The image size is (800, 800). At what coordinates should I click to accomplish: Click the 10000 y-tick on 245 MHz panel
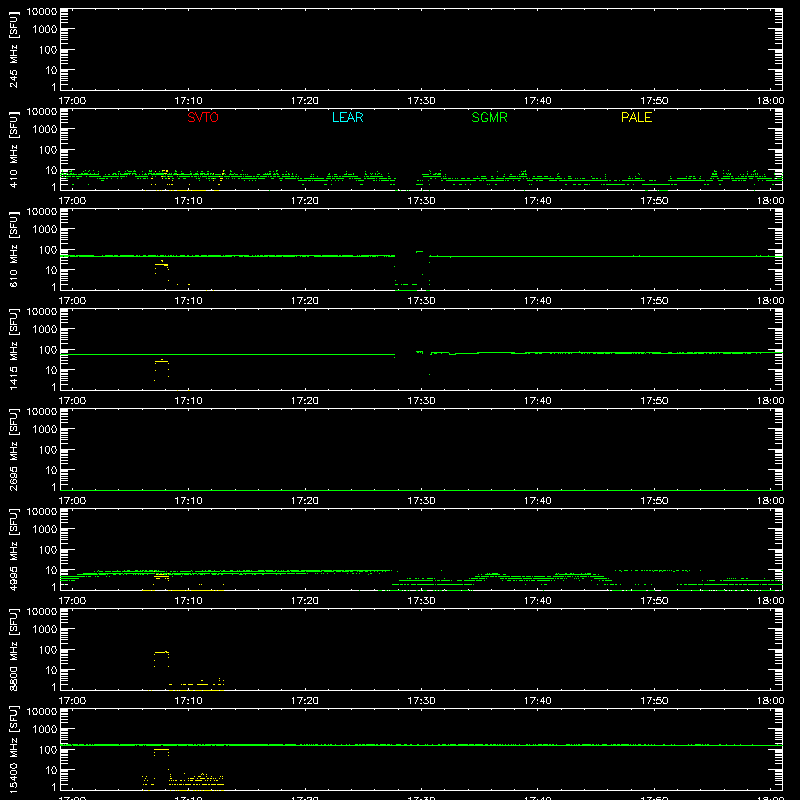click(42, 12)
